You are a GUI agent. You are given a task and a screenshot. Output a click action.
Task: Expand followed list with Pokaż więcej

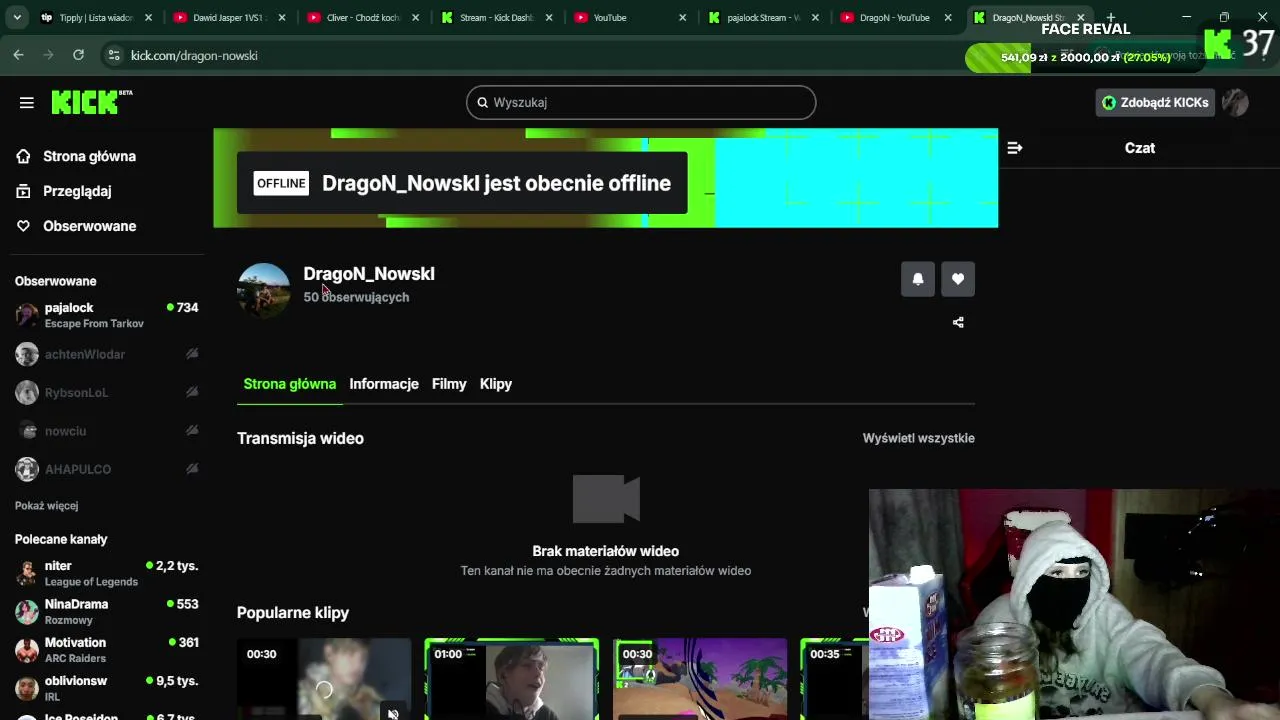click(46, 506)
